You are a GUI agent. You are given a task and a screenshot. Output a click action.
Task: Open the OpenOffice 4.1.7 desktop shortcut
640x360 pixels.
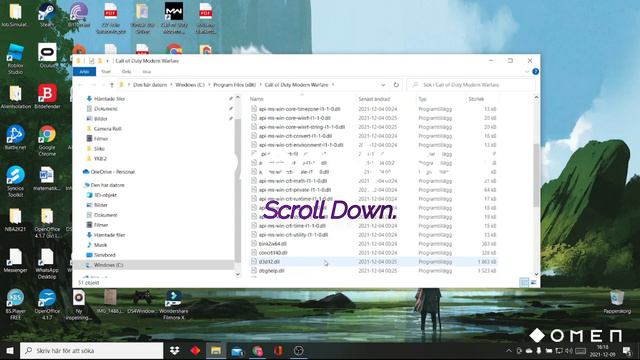pos(47,304)
